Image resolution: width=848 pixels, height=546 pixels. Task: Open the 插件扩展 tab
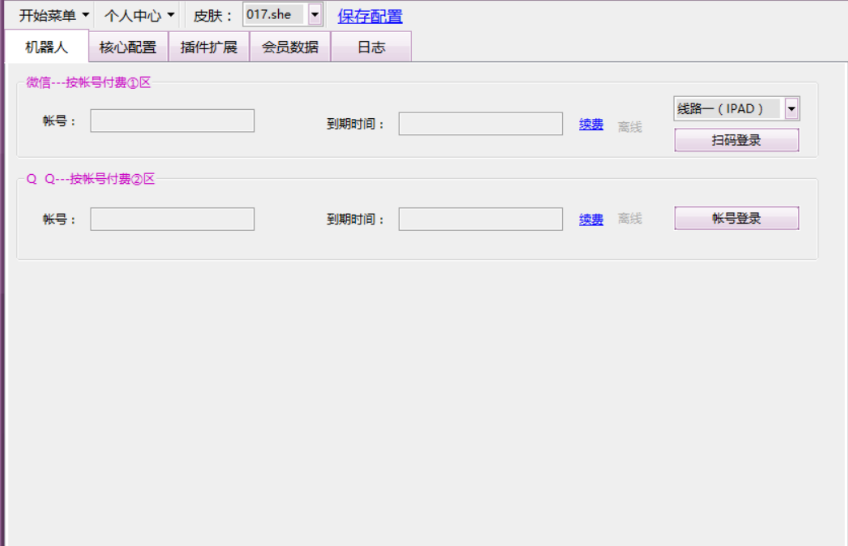click(209, 47)
